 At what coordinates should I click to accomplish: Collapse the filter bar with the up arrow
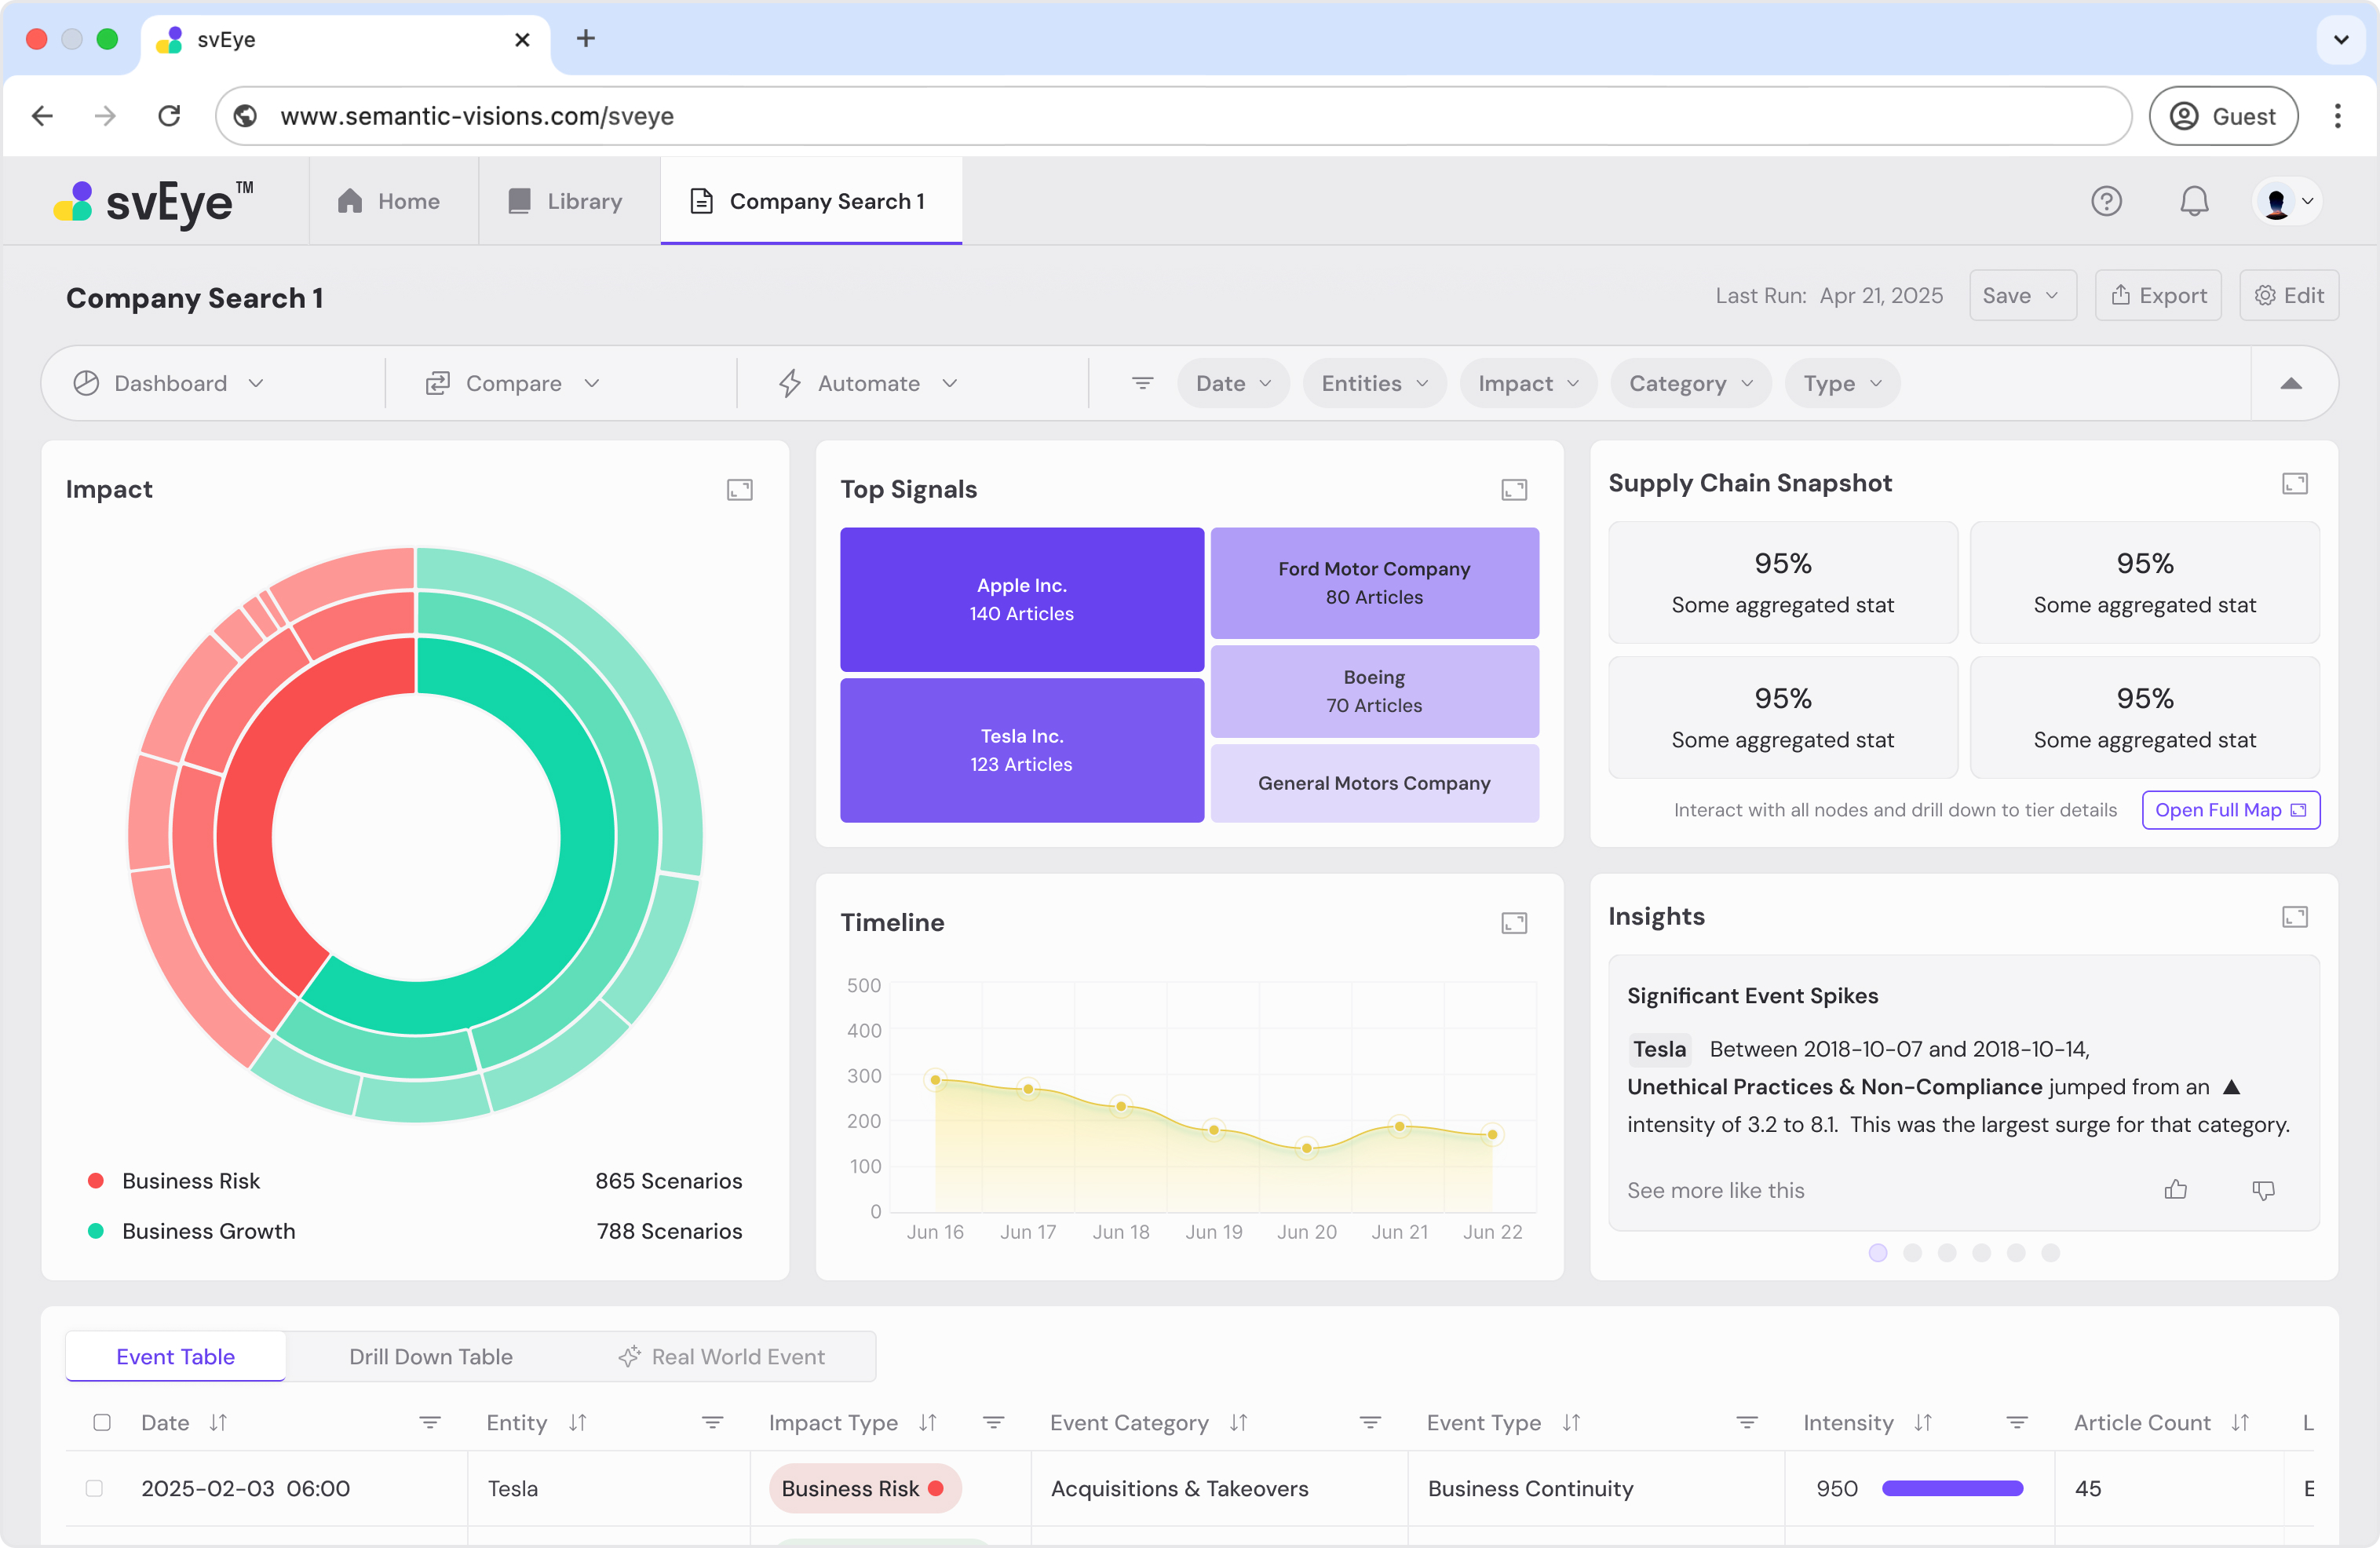[2290, 383]
